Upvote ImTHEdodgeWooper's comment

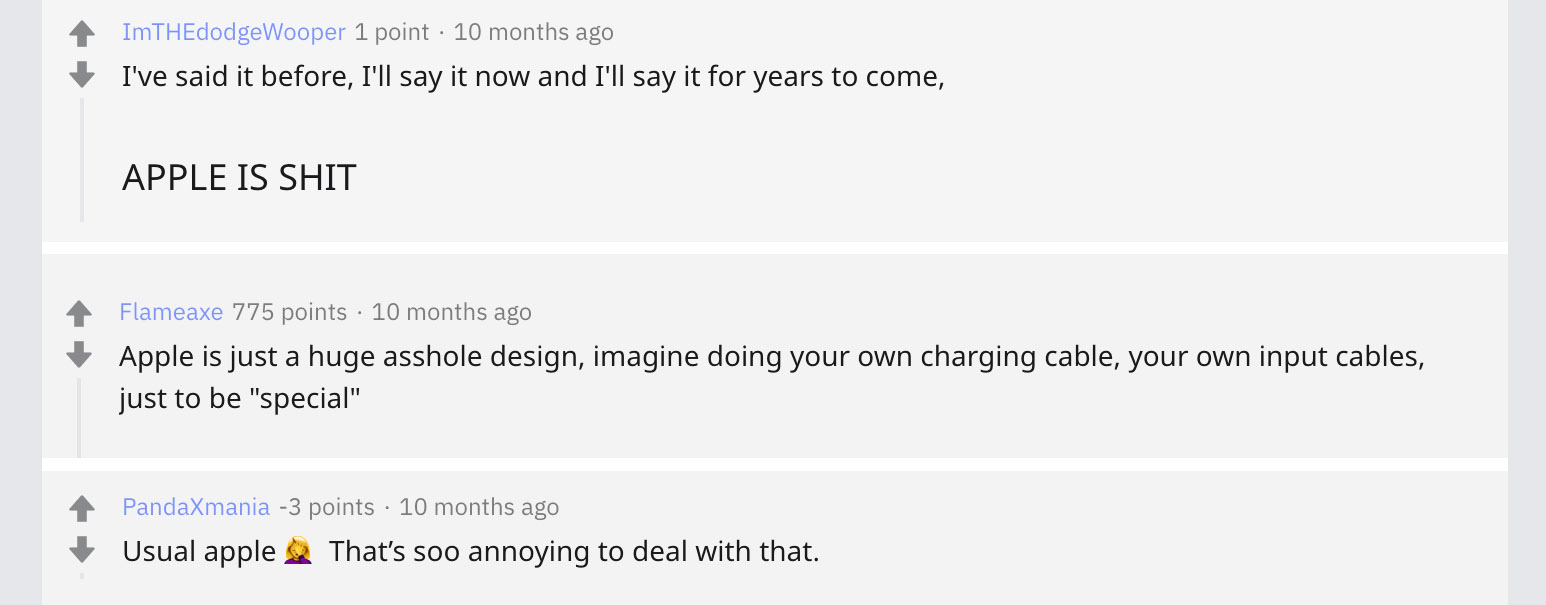point(82,35)
